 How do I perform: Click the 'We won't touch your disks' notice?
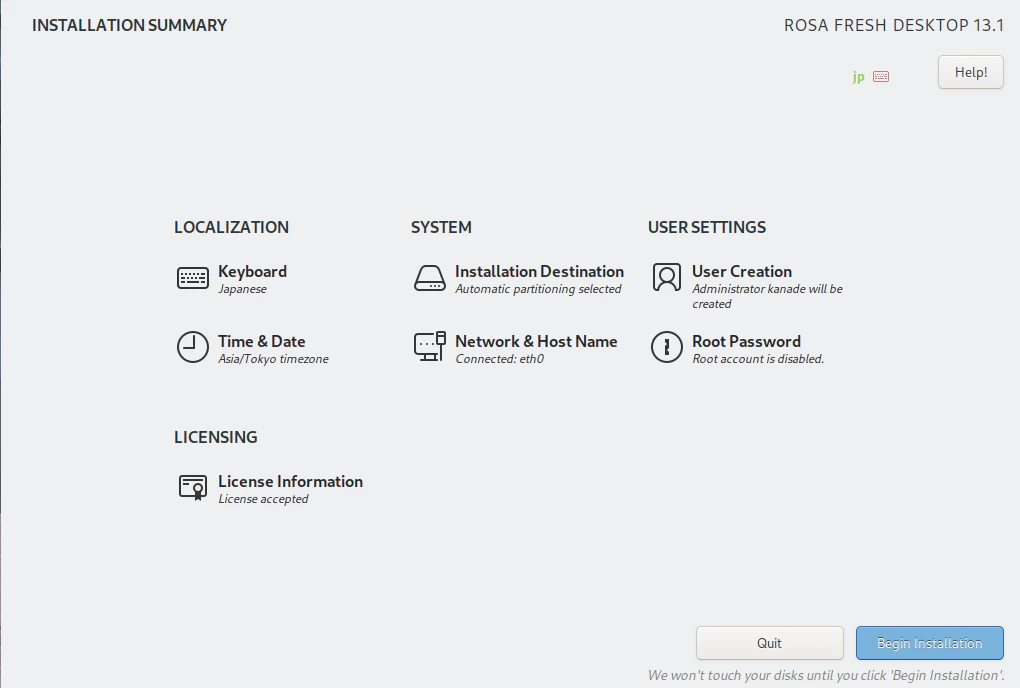click(x=825, y=675)
